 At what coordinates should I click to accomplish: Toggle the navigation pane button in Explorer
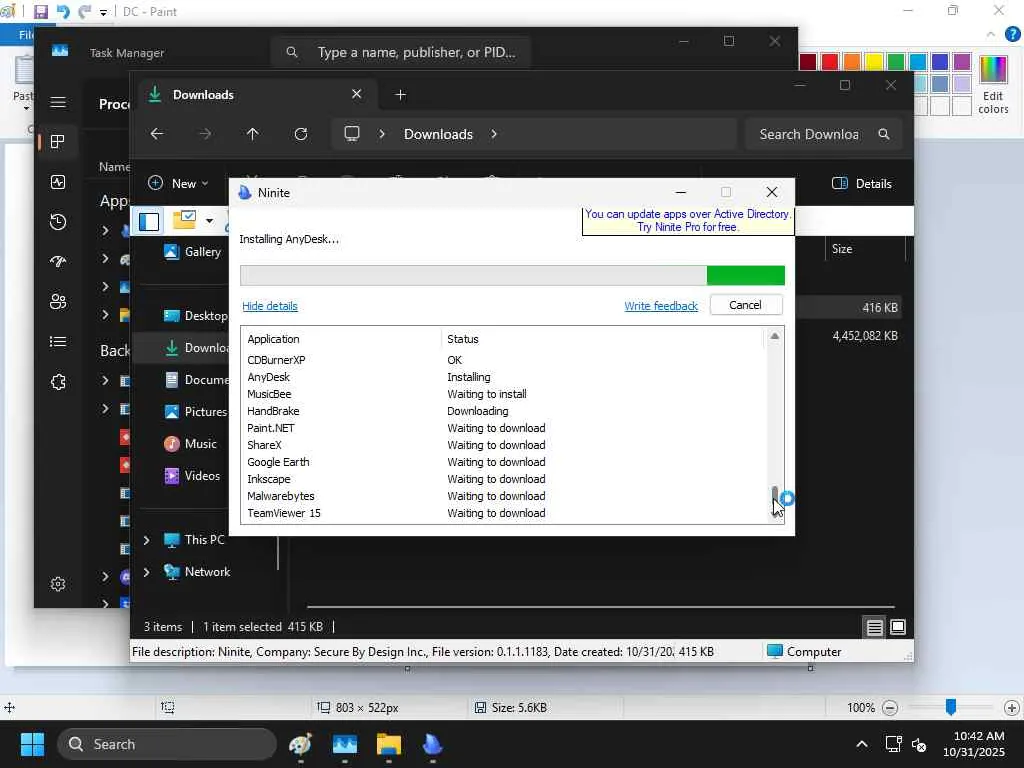coord(149,221)
